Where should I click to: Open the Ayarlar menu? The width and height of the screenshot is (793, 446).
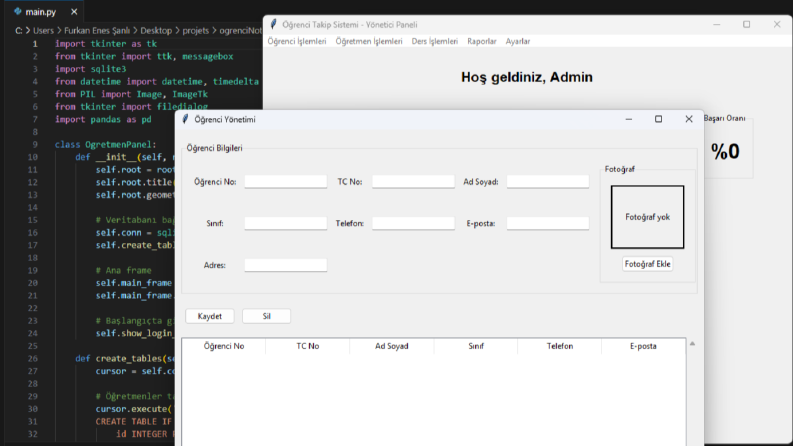518,41
